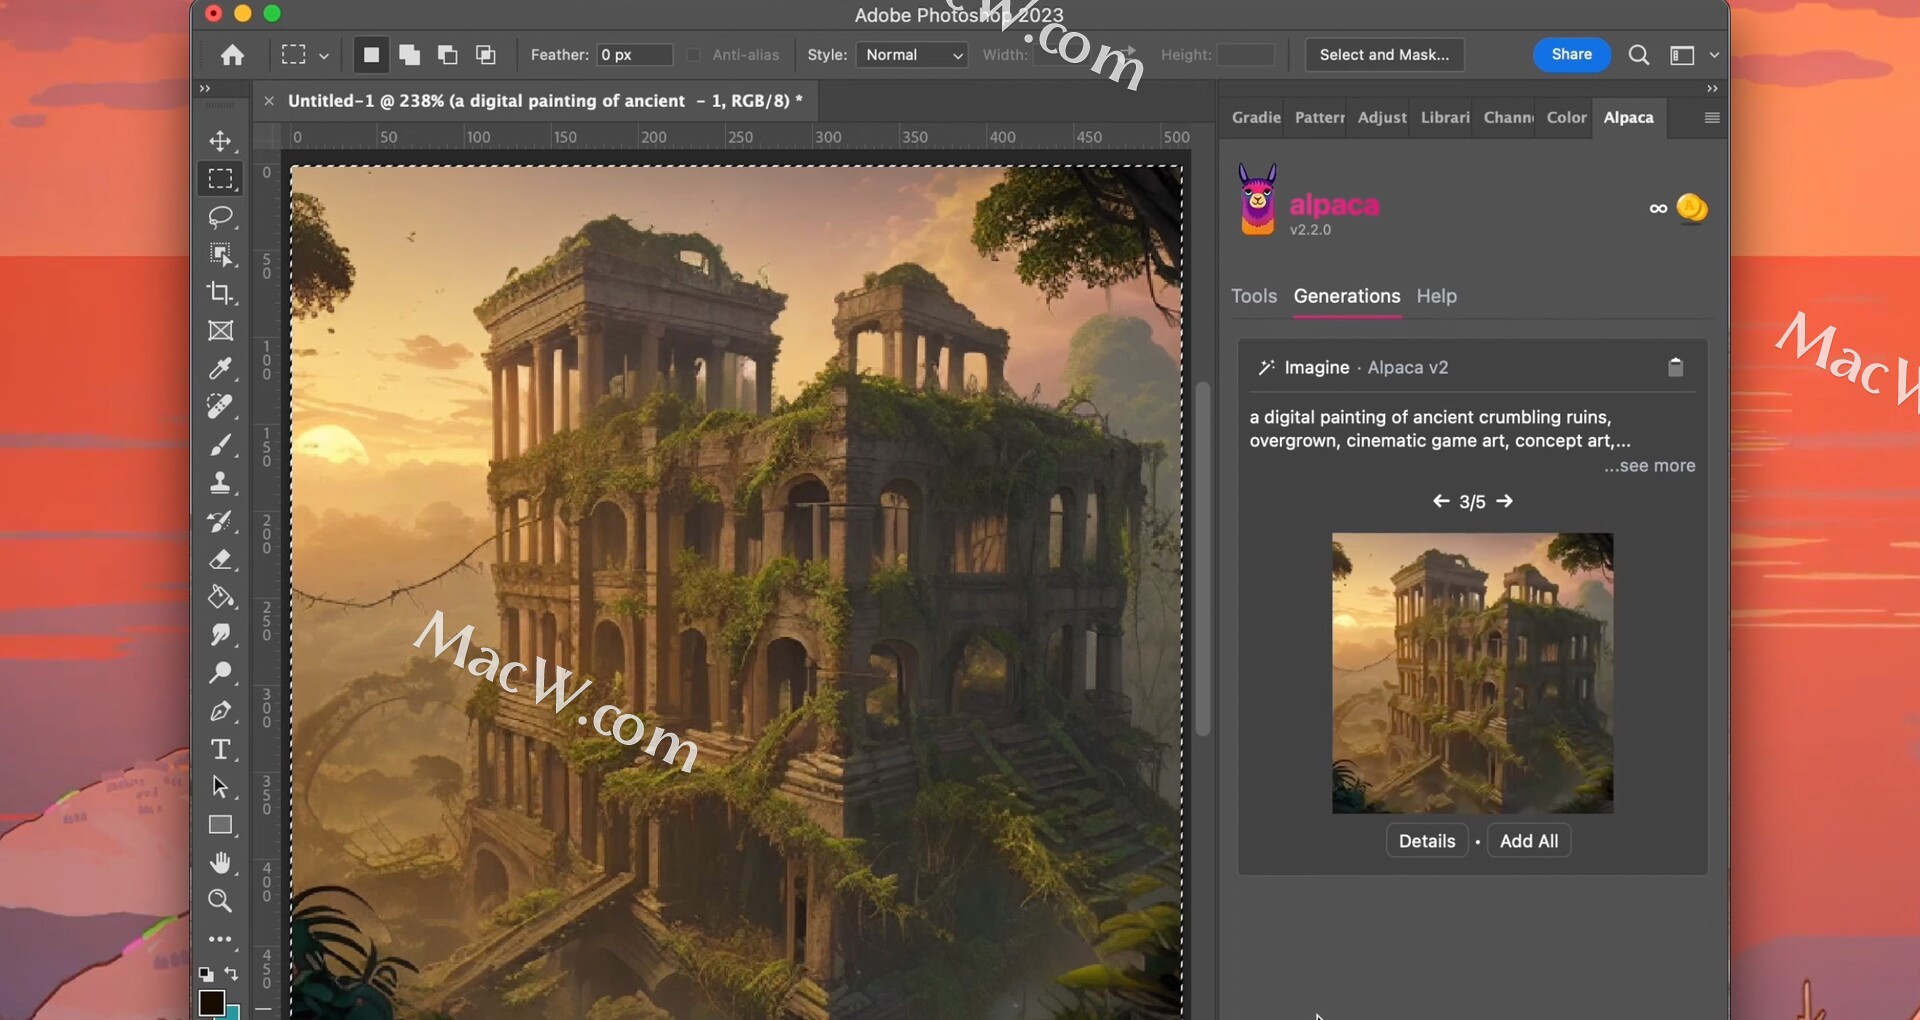This screenshot has width=1920, height=1020.
Task: Delete the Imagine generation with trash icon
Action: pyautogui.click(x=1675, y=367)
